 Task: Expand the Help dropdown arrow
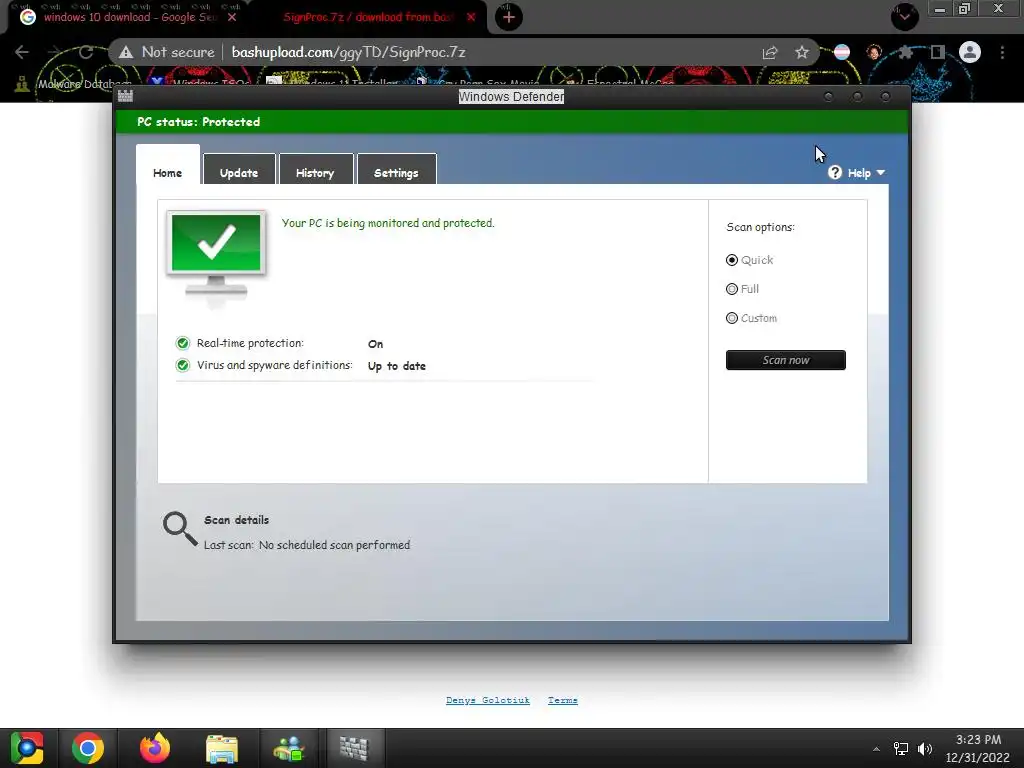[x=881, y=172]
